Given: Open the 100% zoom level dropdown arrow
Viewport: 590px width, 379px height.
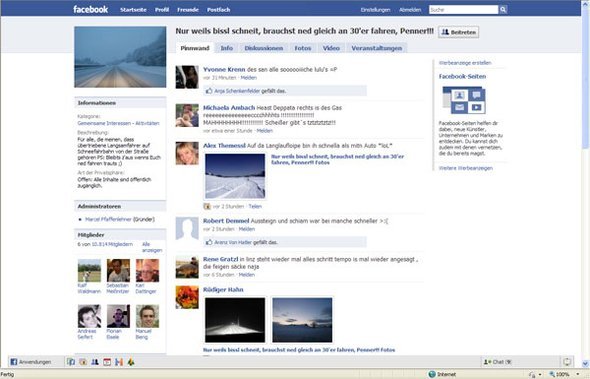Looking at the screenshot, I should pyautogui.click(x=578, y=374).
